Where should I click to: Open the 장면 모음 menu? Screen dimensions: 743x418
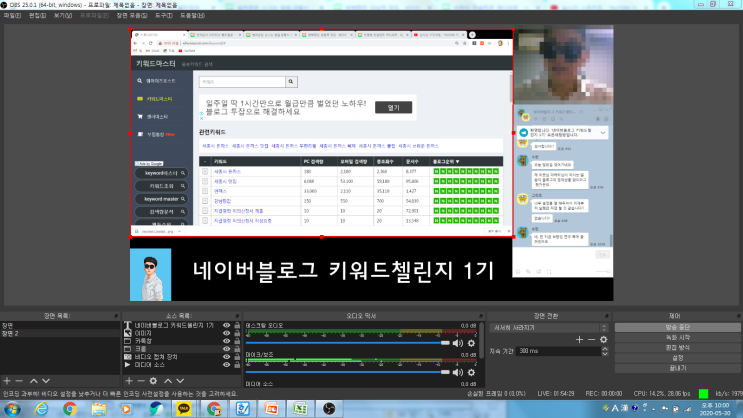132,16
